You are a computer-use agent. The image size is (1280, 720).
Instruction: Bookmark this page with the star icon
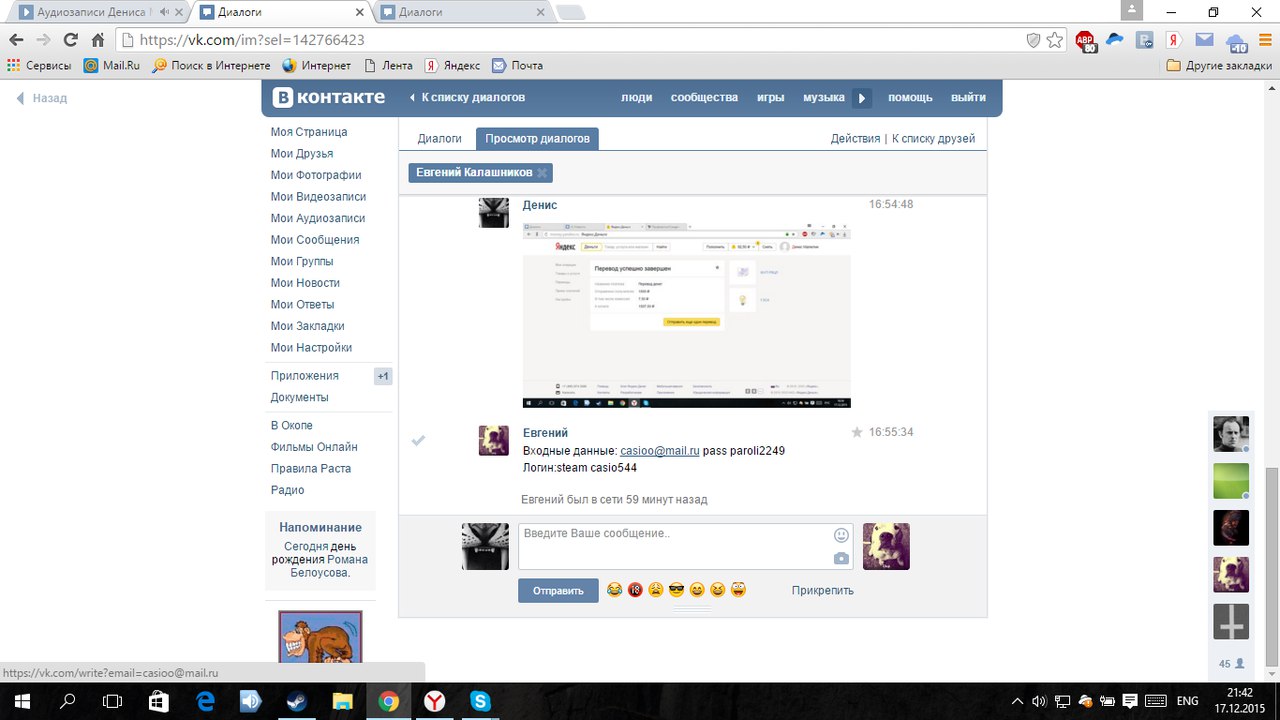tap(1055, 40)
